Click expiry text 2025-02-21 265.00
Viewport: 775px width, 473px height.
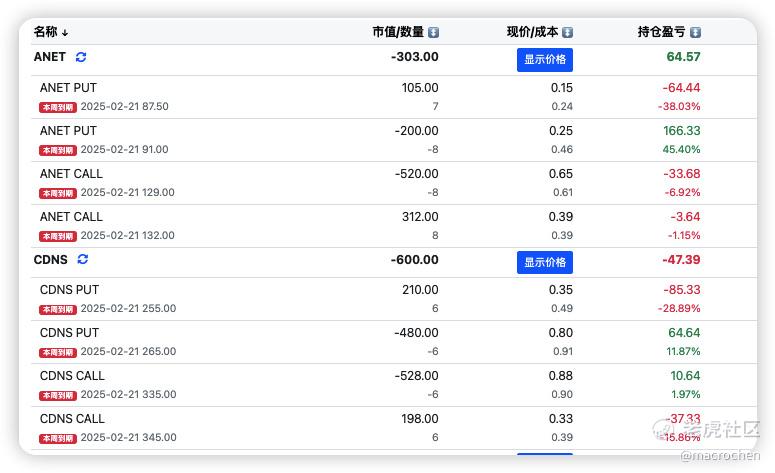[129, 351]
